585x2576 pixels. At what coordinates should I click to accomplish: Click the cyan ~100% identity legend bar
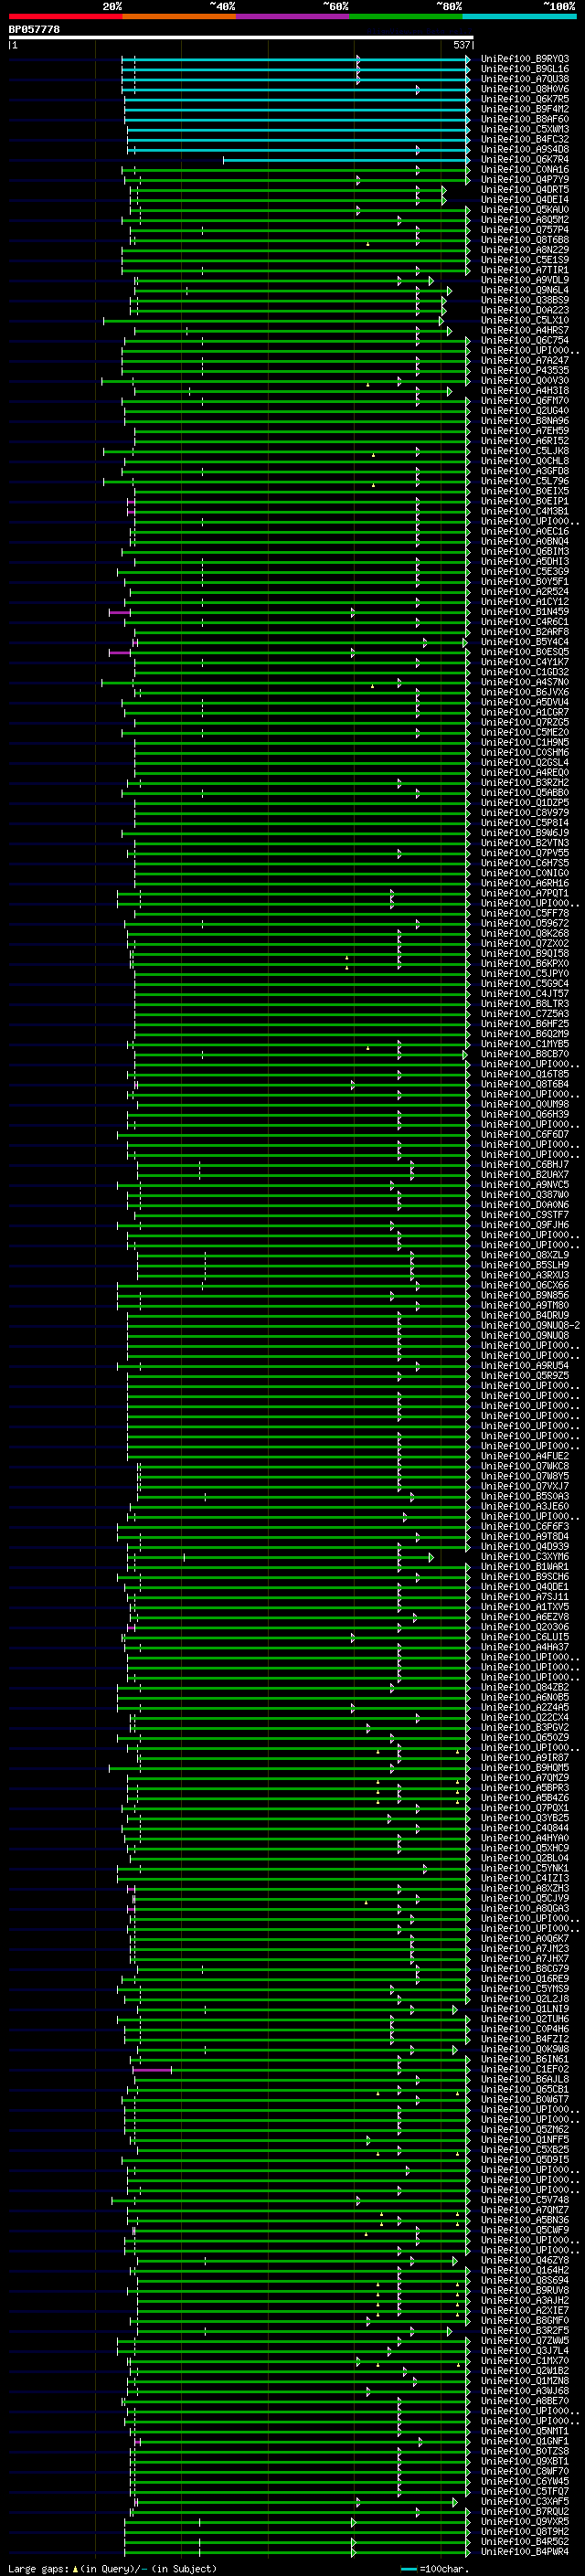(519, 16)
